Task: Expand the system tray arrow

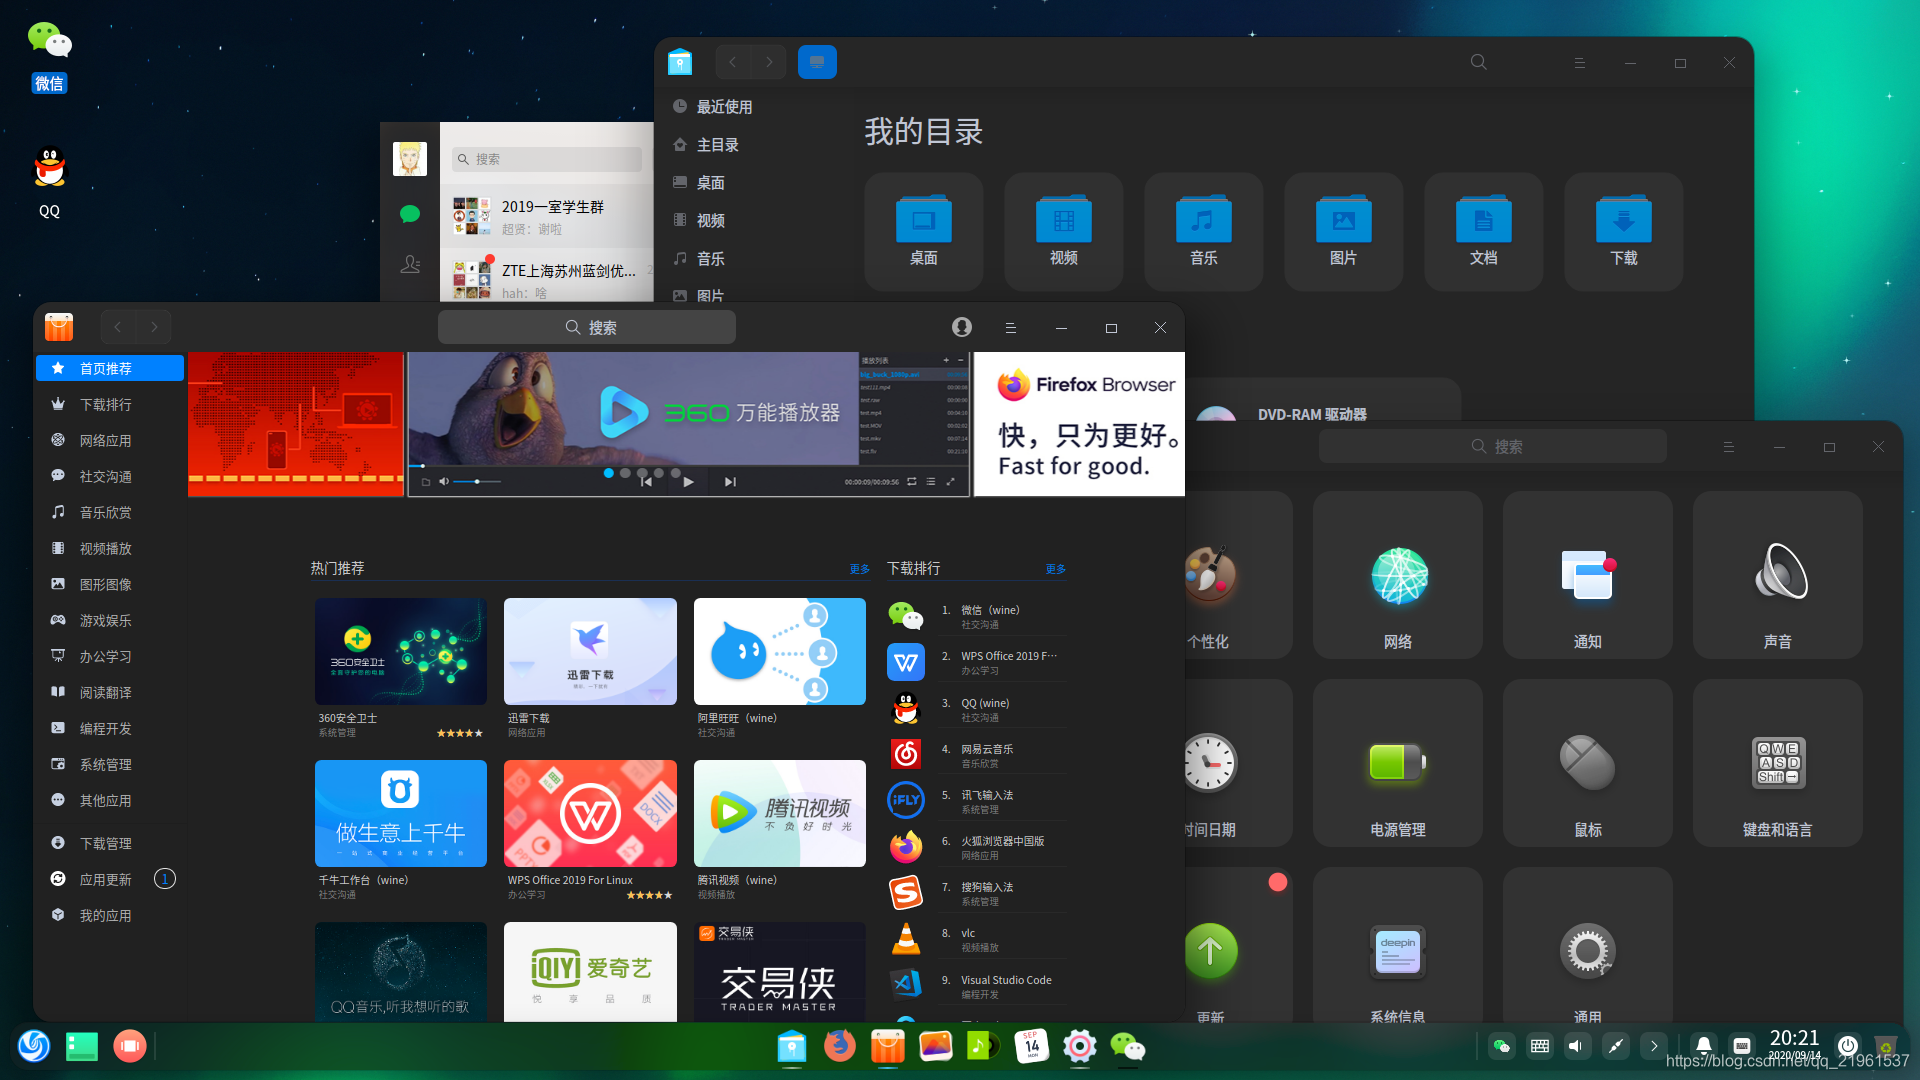Action: 1654,1046
